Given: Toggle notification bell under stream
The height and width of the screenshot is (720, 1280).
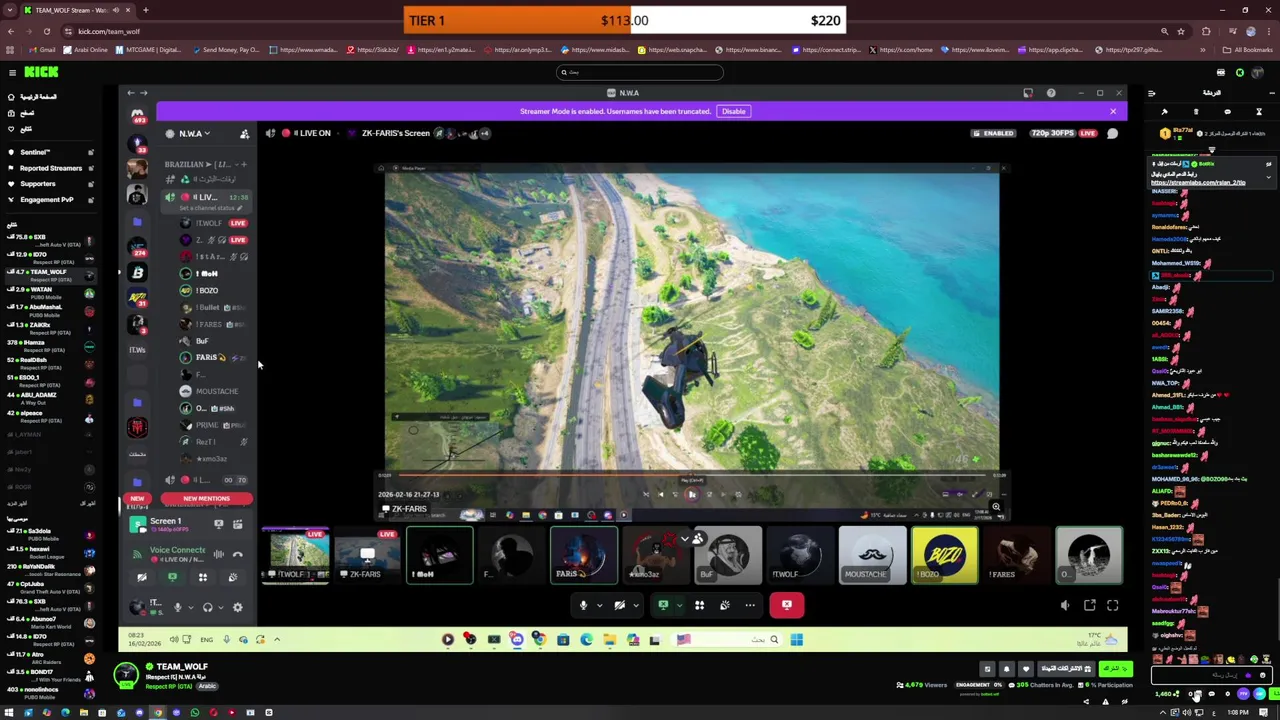Looking at the screenshot, I should [x=1006, y=669].
